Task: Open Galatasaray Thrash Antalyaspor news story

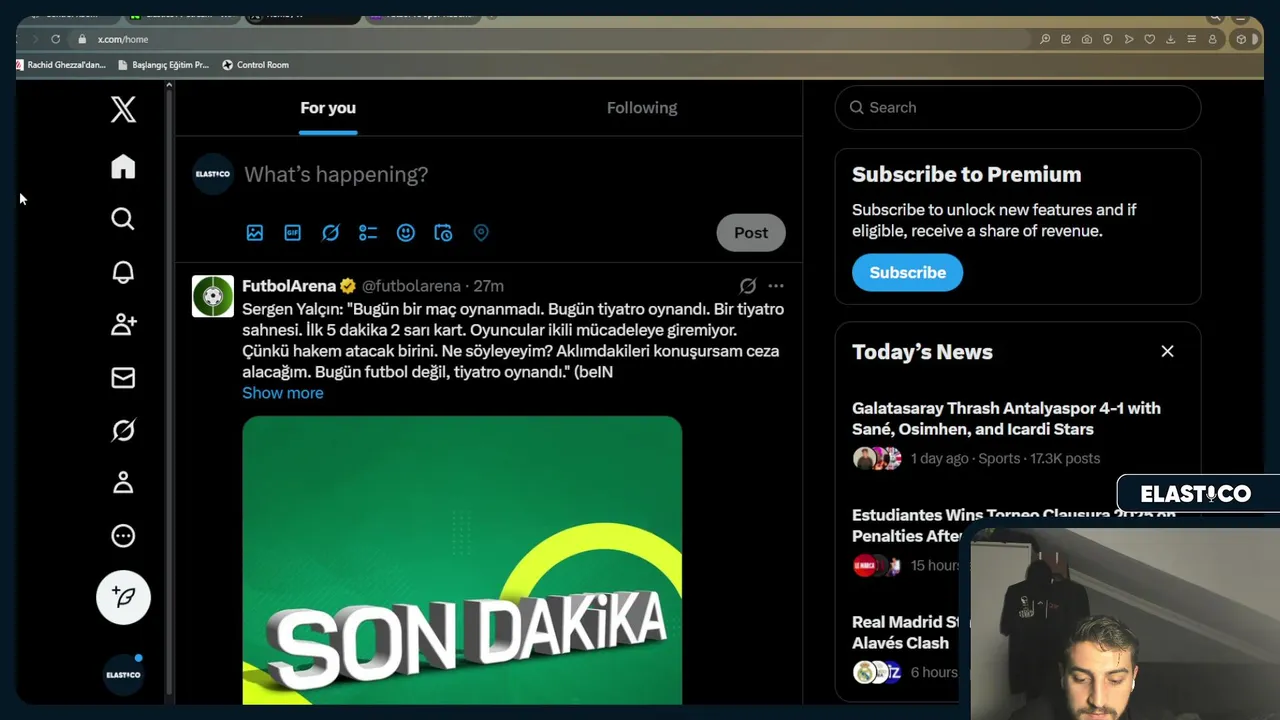Action: point(1006,419)
